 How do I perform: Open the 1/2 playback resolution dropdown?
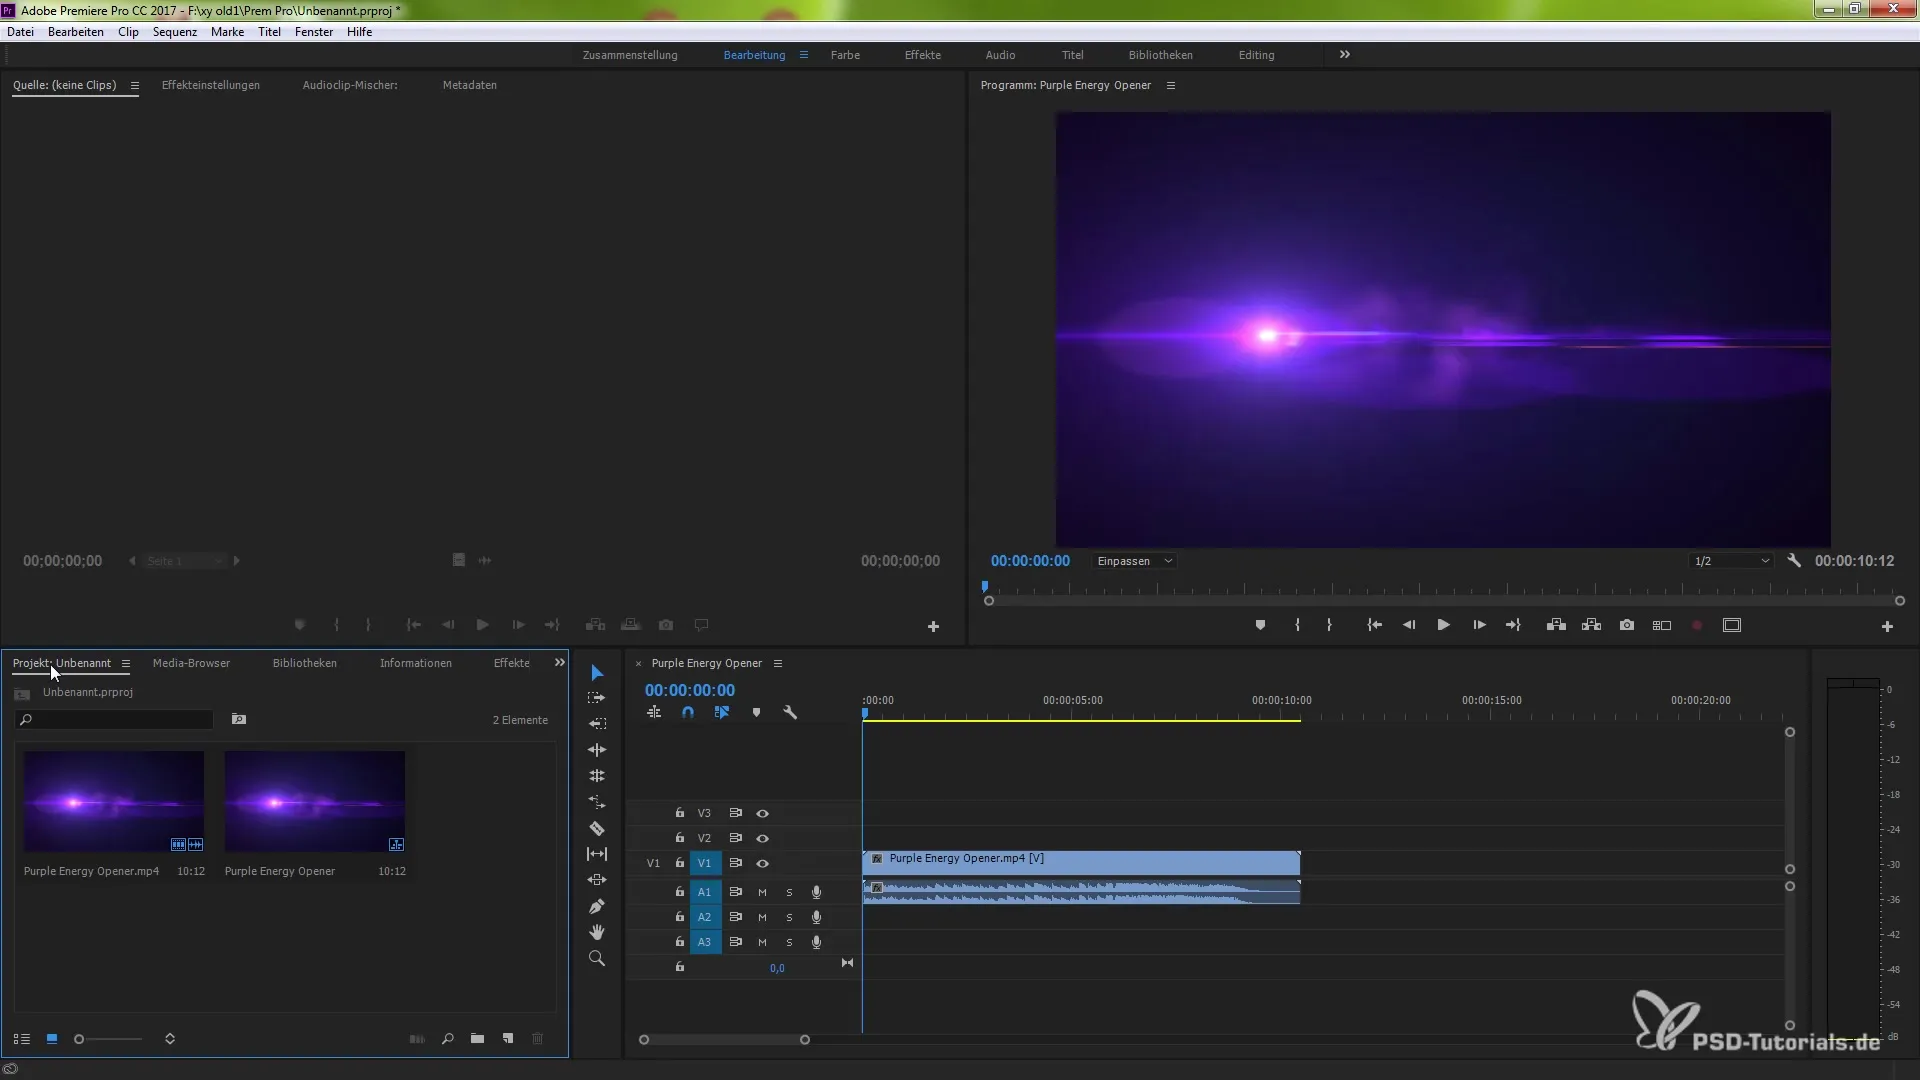(1731, 561)
